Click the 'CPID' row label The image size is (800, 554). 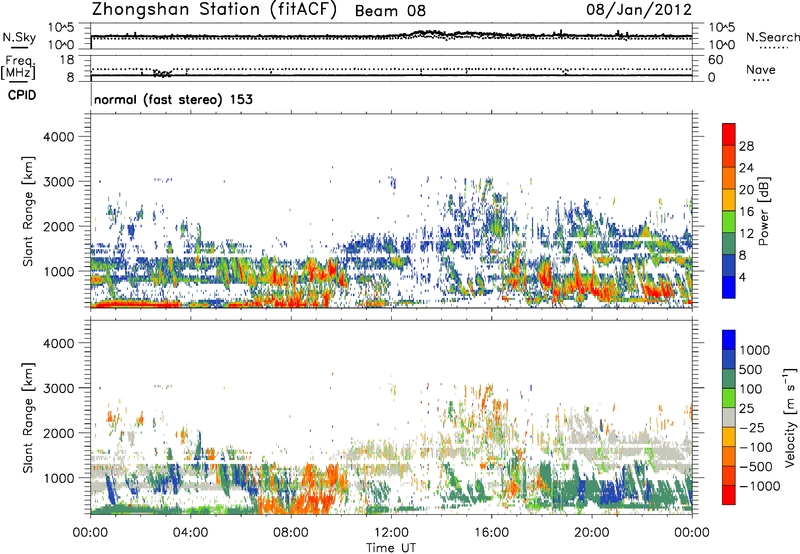22,95
